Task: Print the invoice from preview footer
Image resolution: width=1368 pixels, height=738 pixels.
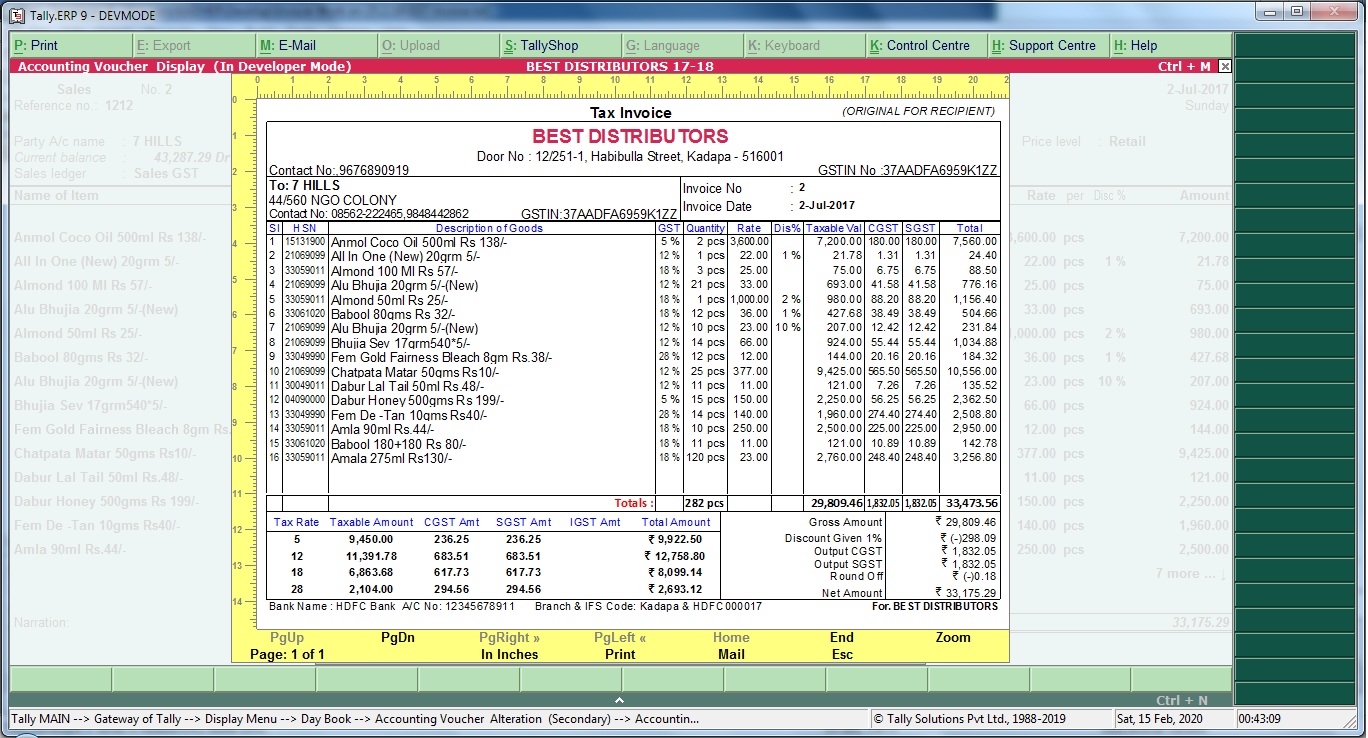Action: point(620,654)
